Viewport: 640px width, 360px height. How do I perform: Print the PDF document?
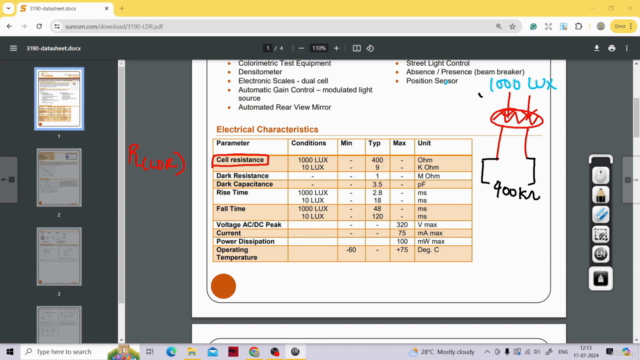point(611,48)
